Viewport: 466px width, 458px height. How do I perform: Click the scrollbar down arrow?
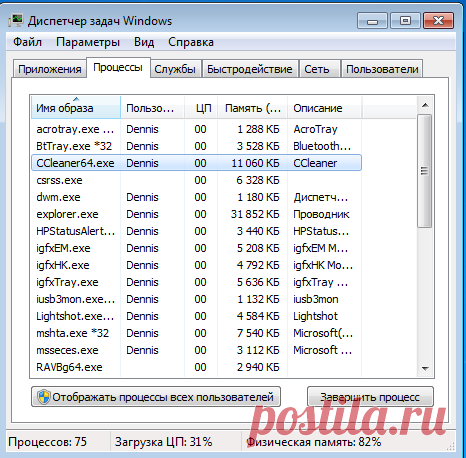(x=425, y=368)
